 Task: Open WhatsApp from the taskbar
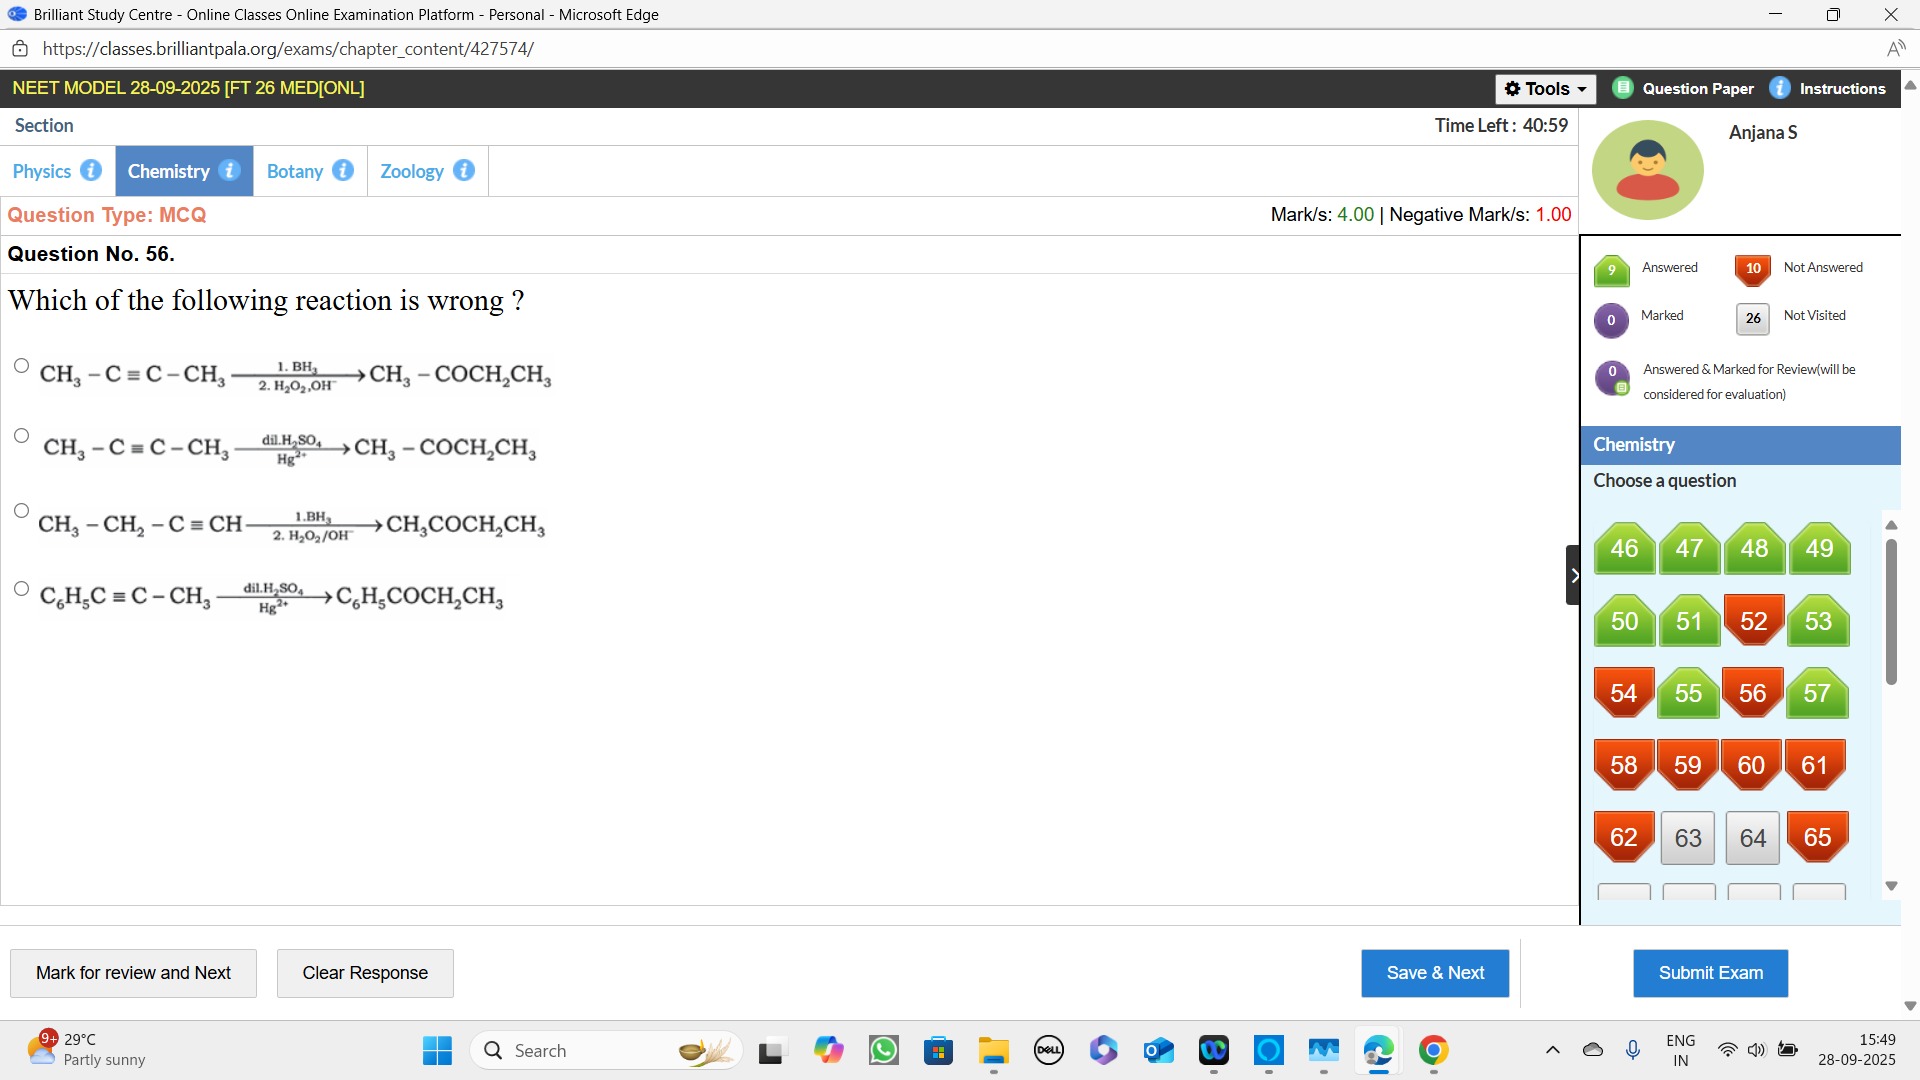[884, 1050]
